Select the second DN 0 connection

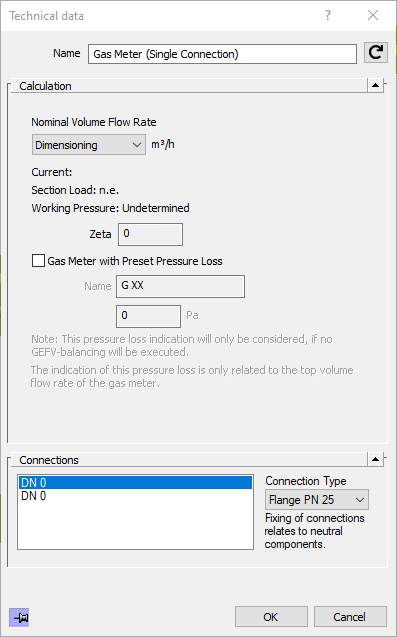pyautogui.click(x=135, y=496)
